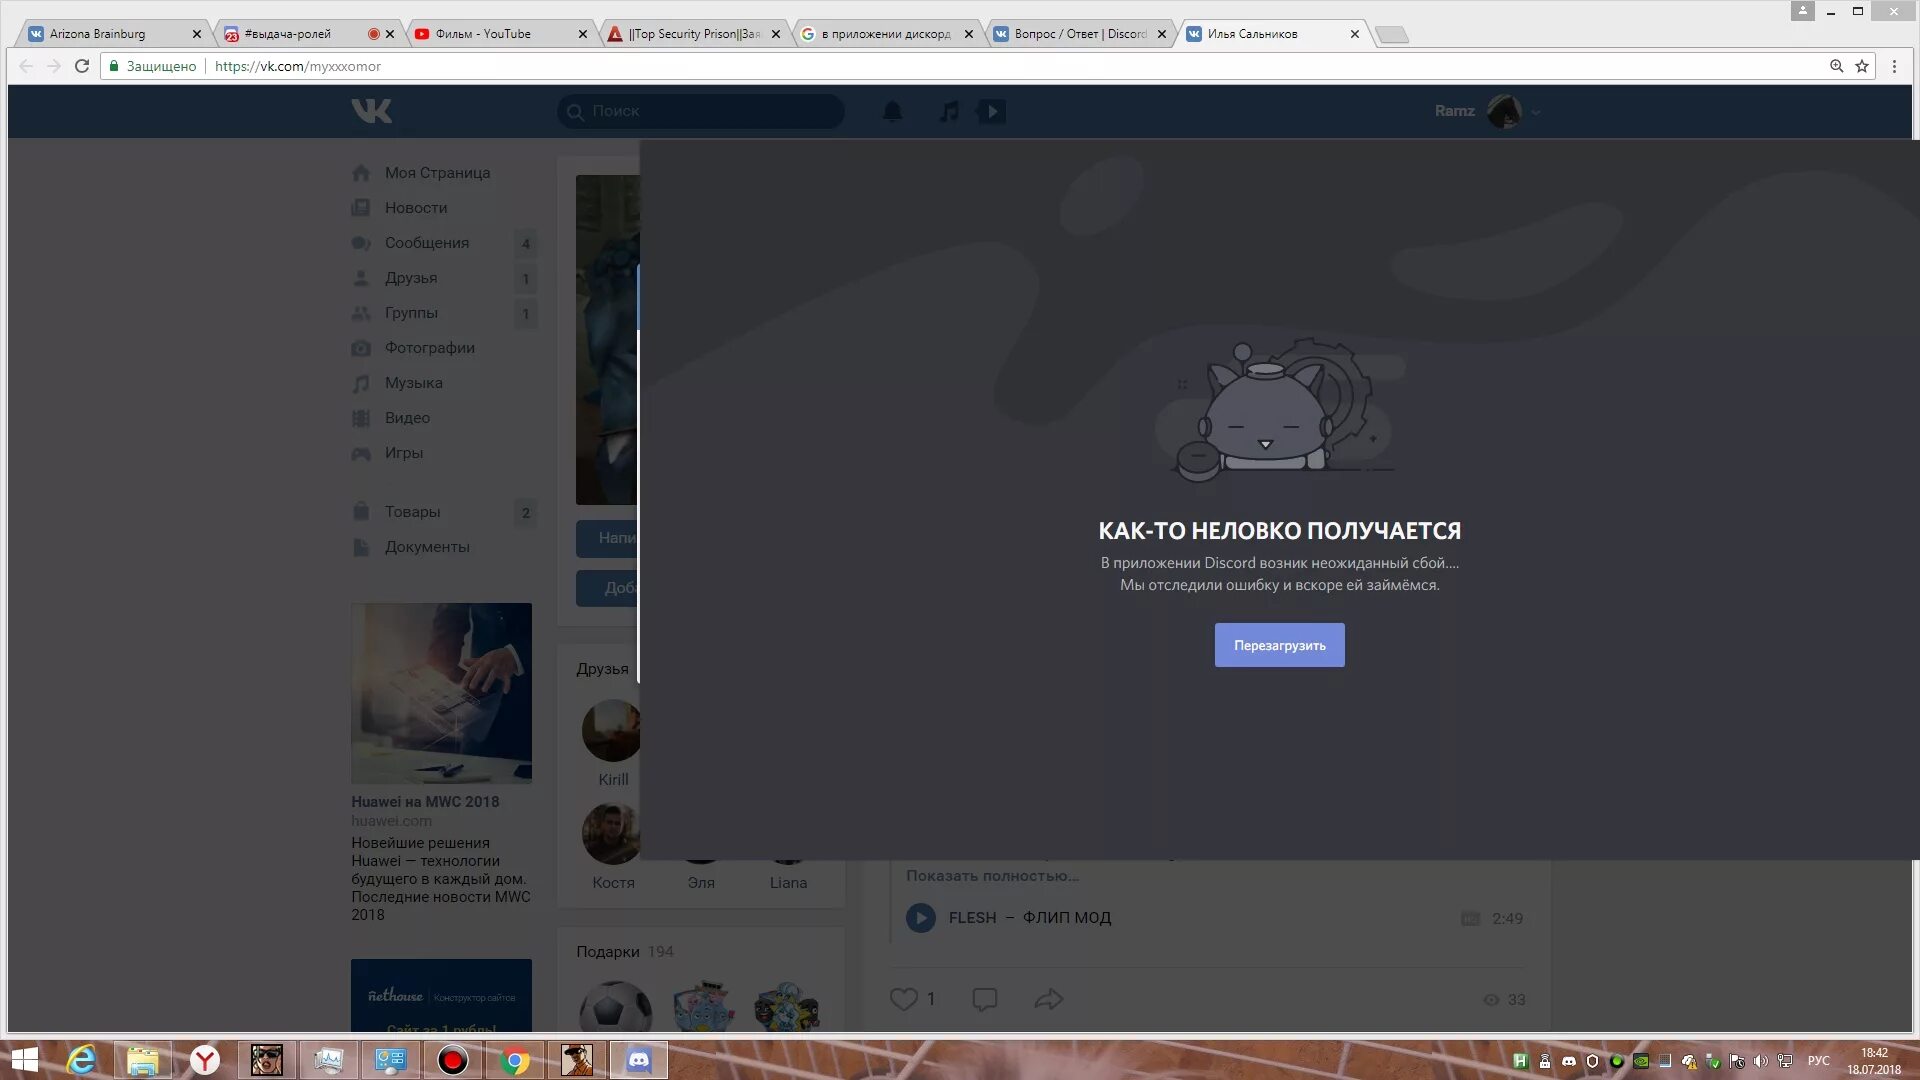Image resolution: width=1920 pixels, height=1080 pixels.
Task: Switch to Arizona Brainburg tab
Action: point(113,33)
